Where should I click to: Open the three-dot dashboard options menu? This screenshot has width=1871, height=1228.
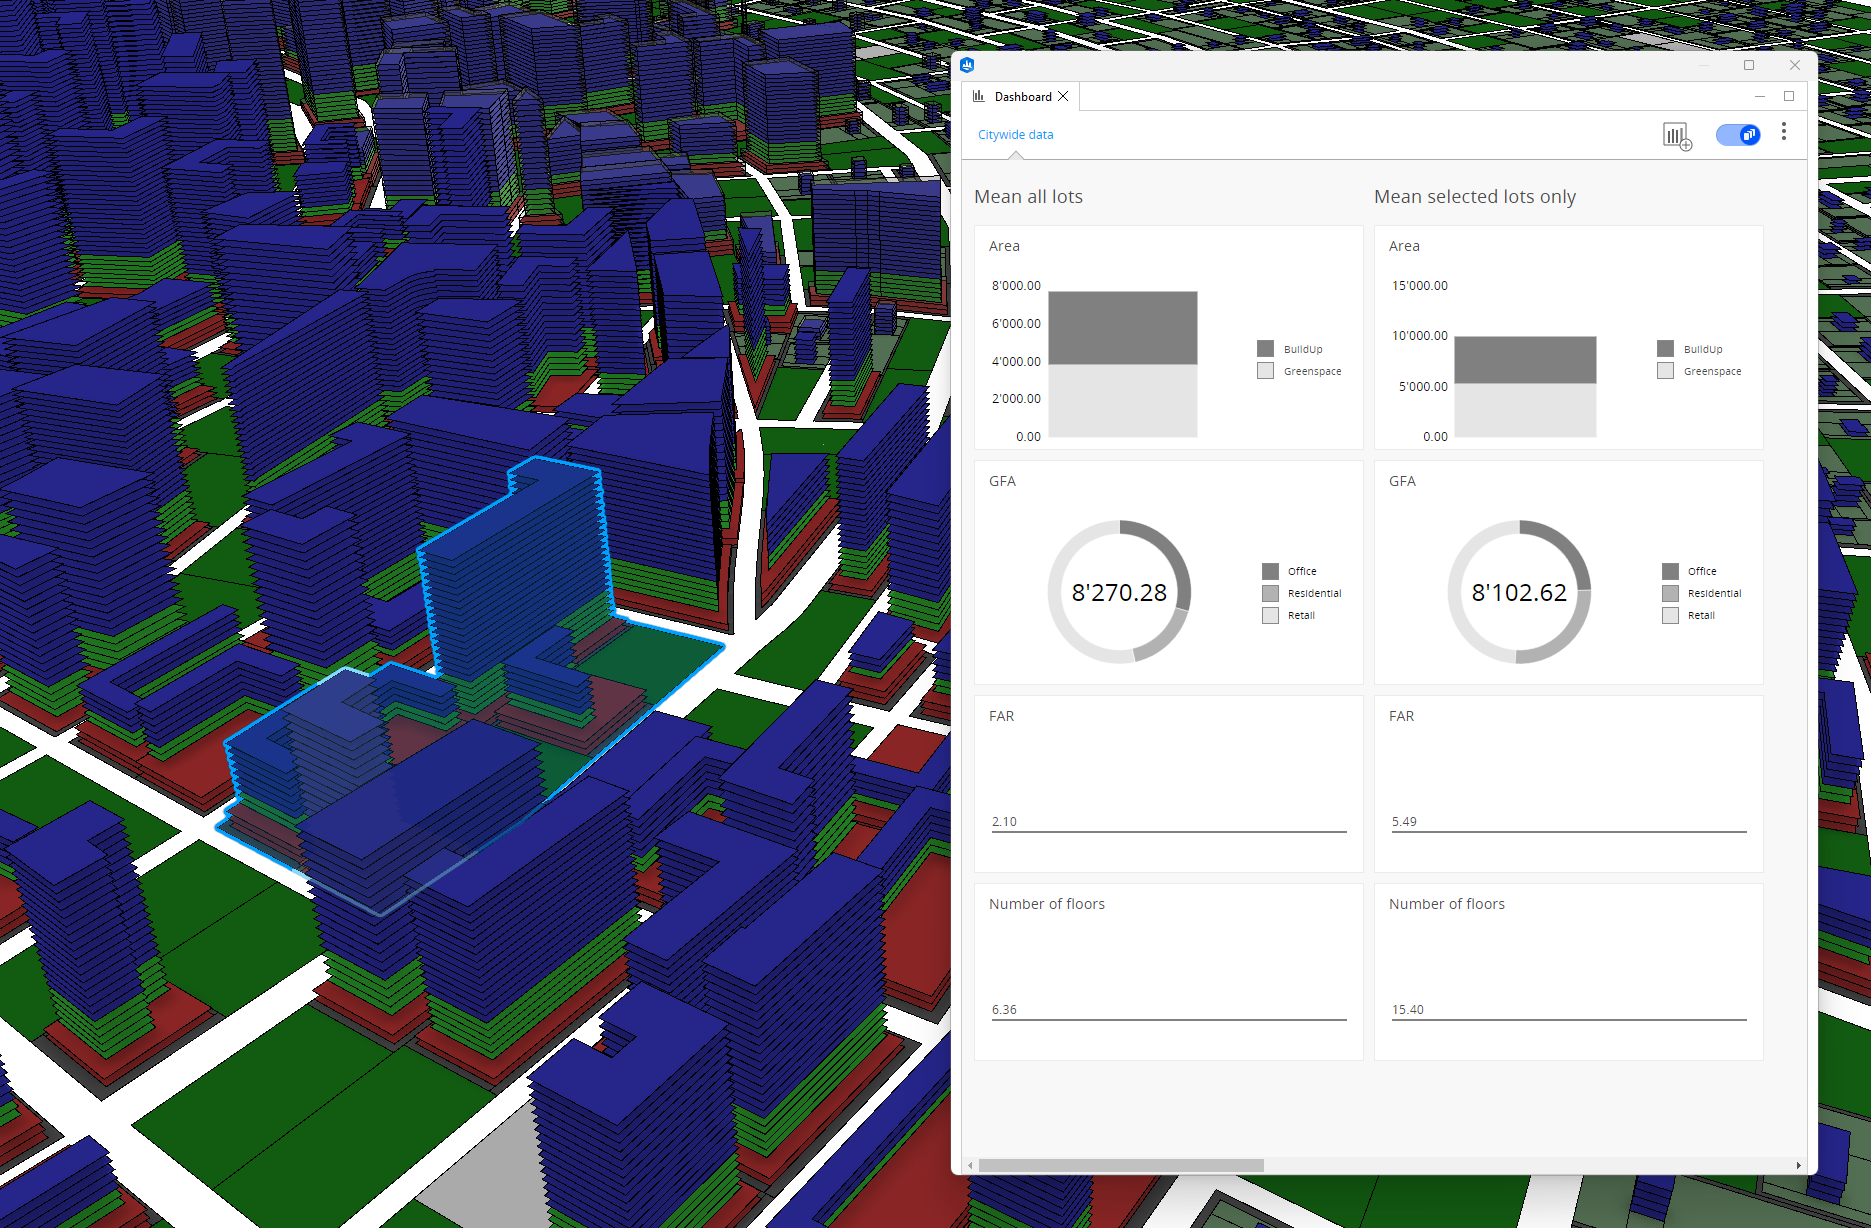[x=1783, y=132]
